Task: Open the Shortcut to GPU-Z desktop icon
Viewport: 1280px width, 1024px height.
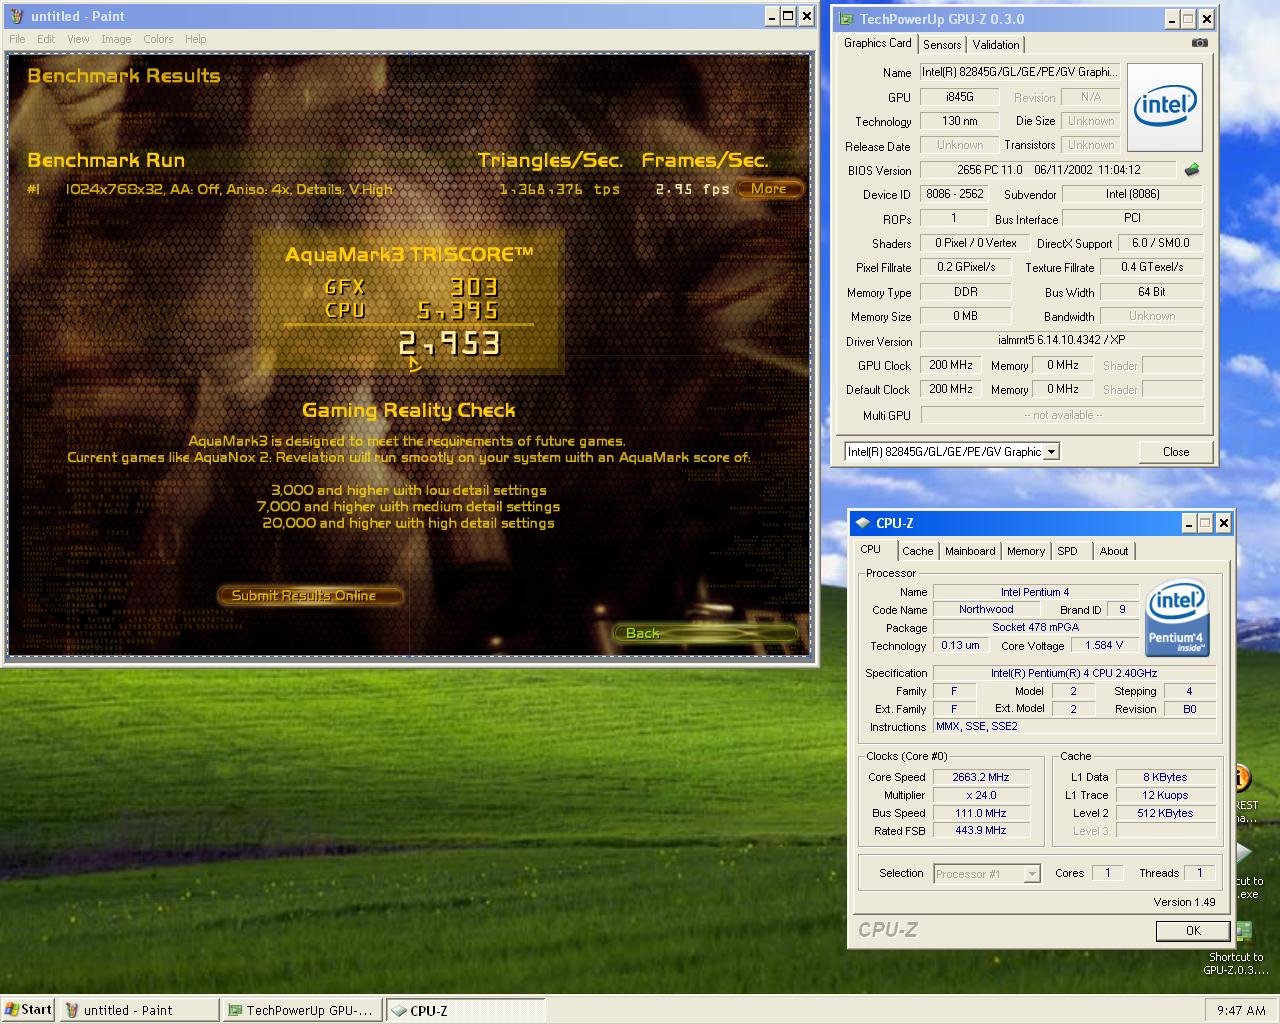Action: [x=1238, y=950]
